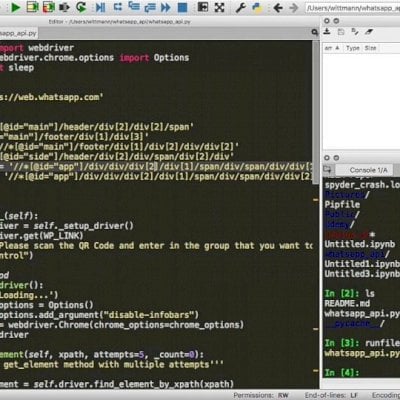Click the Re-run last script icon

tap(81, 7)
